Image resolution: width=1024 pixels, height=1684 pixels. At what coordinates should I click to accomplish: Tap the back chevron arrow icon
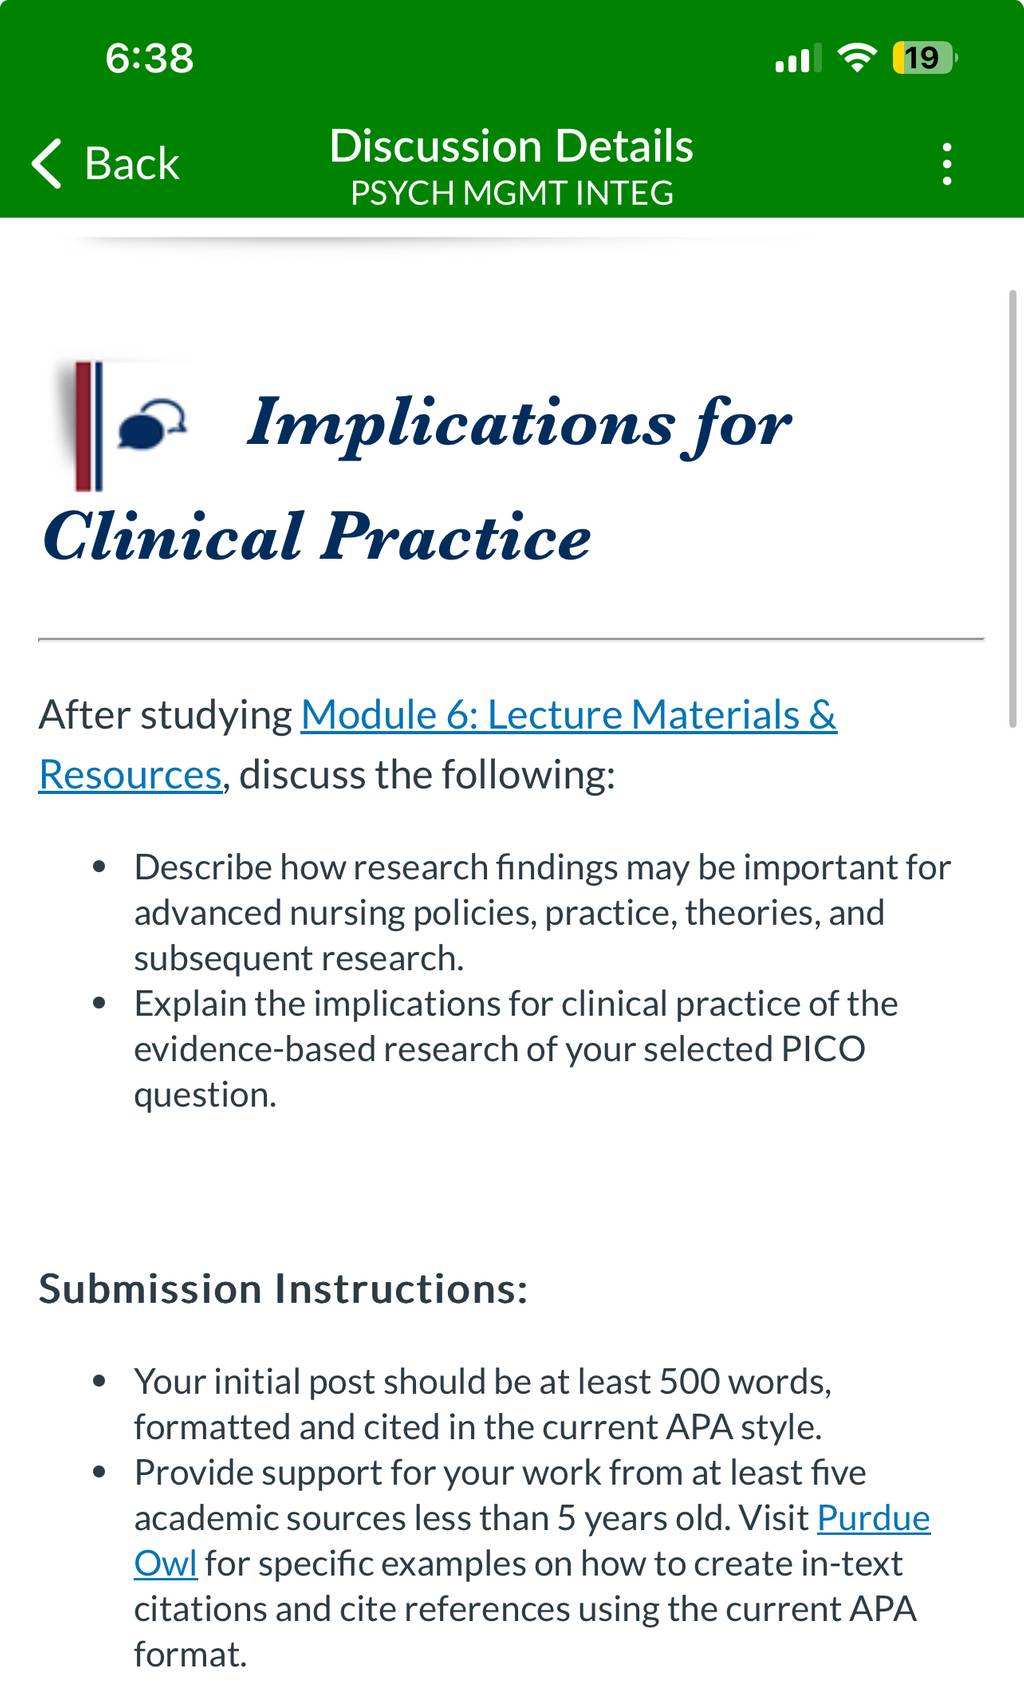click(47, 163)
